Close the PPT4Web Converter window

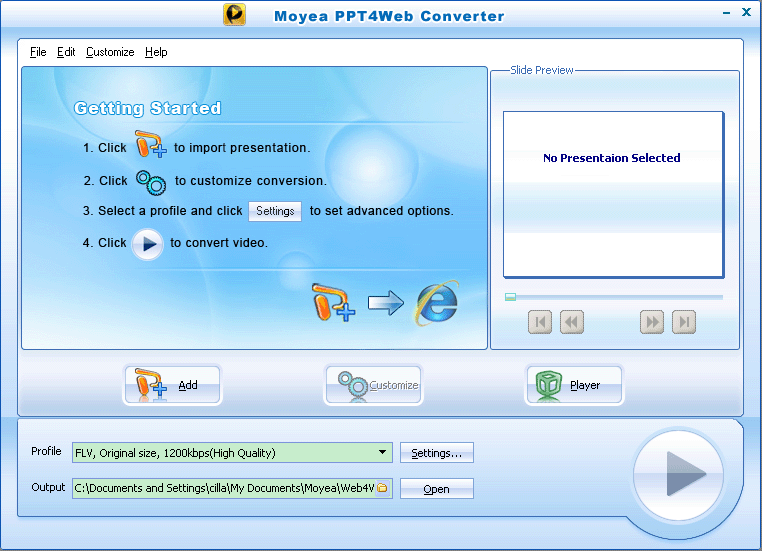coord(746,12)
